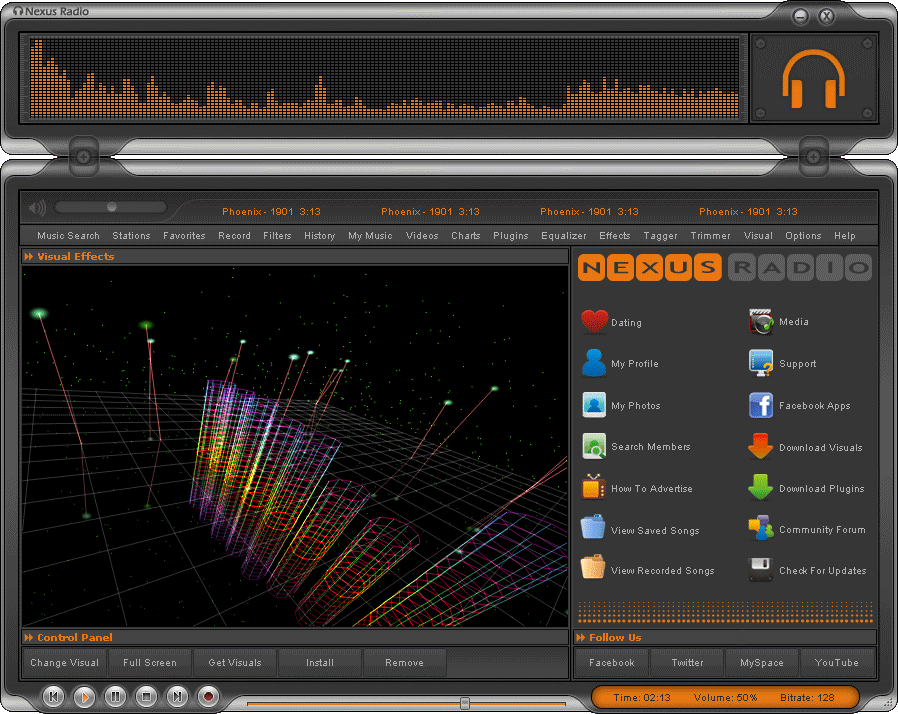Open the Facebook follow link
898x714 pixels.
click(612, 662)
